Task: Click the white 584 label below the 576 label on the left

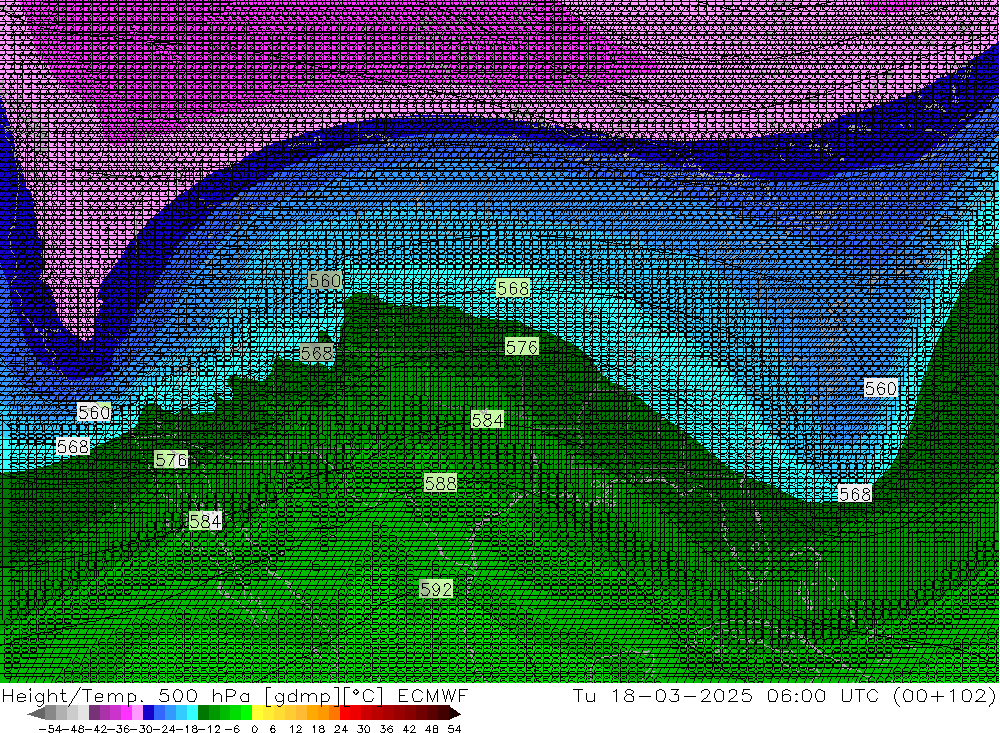Action: pos(205,521)
